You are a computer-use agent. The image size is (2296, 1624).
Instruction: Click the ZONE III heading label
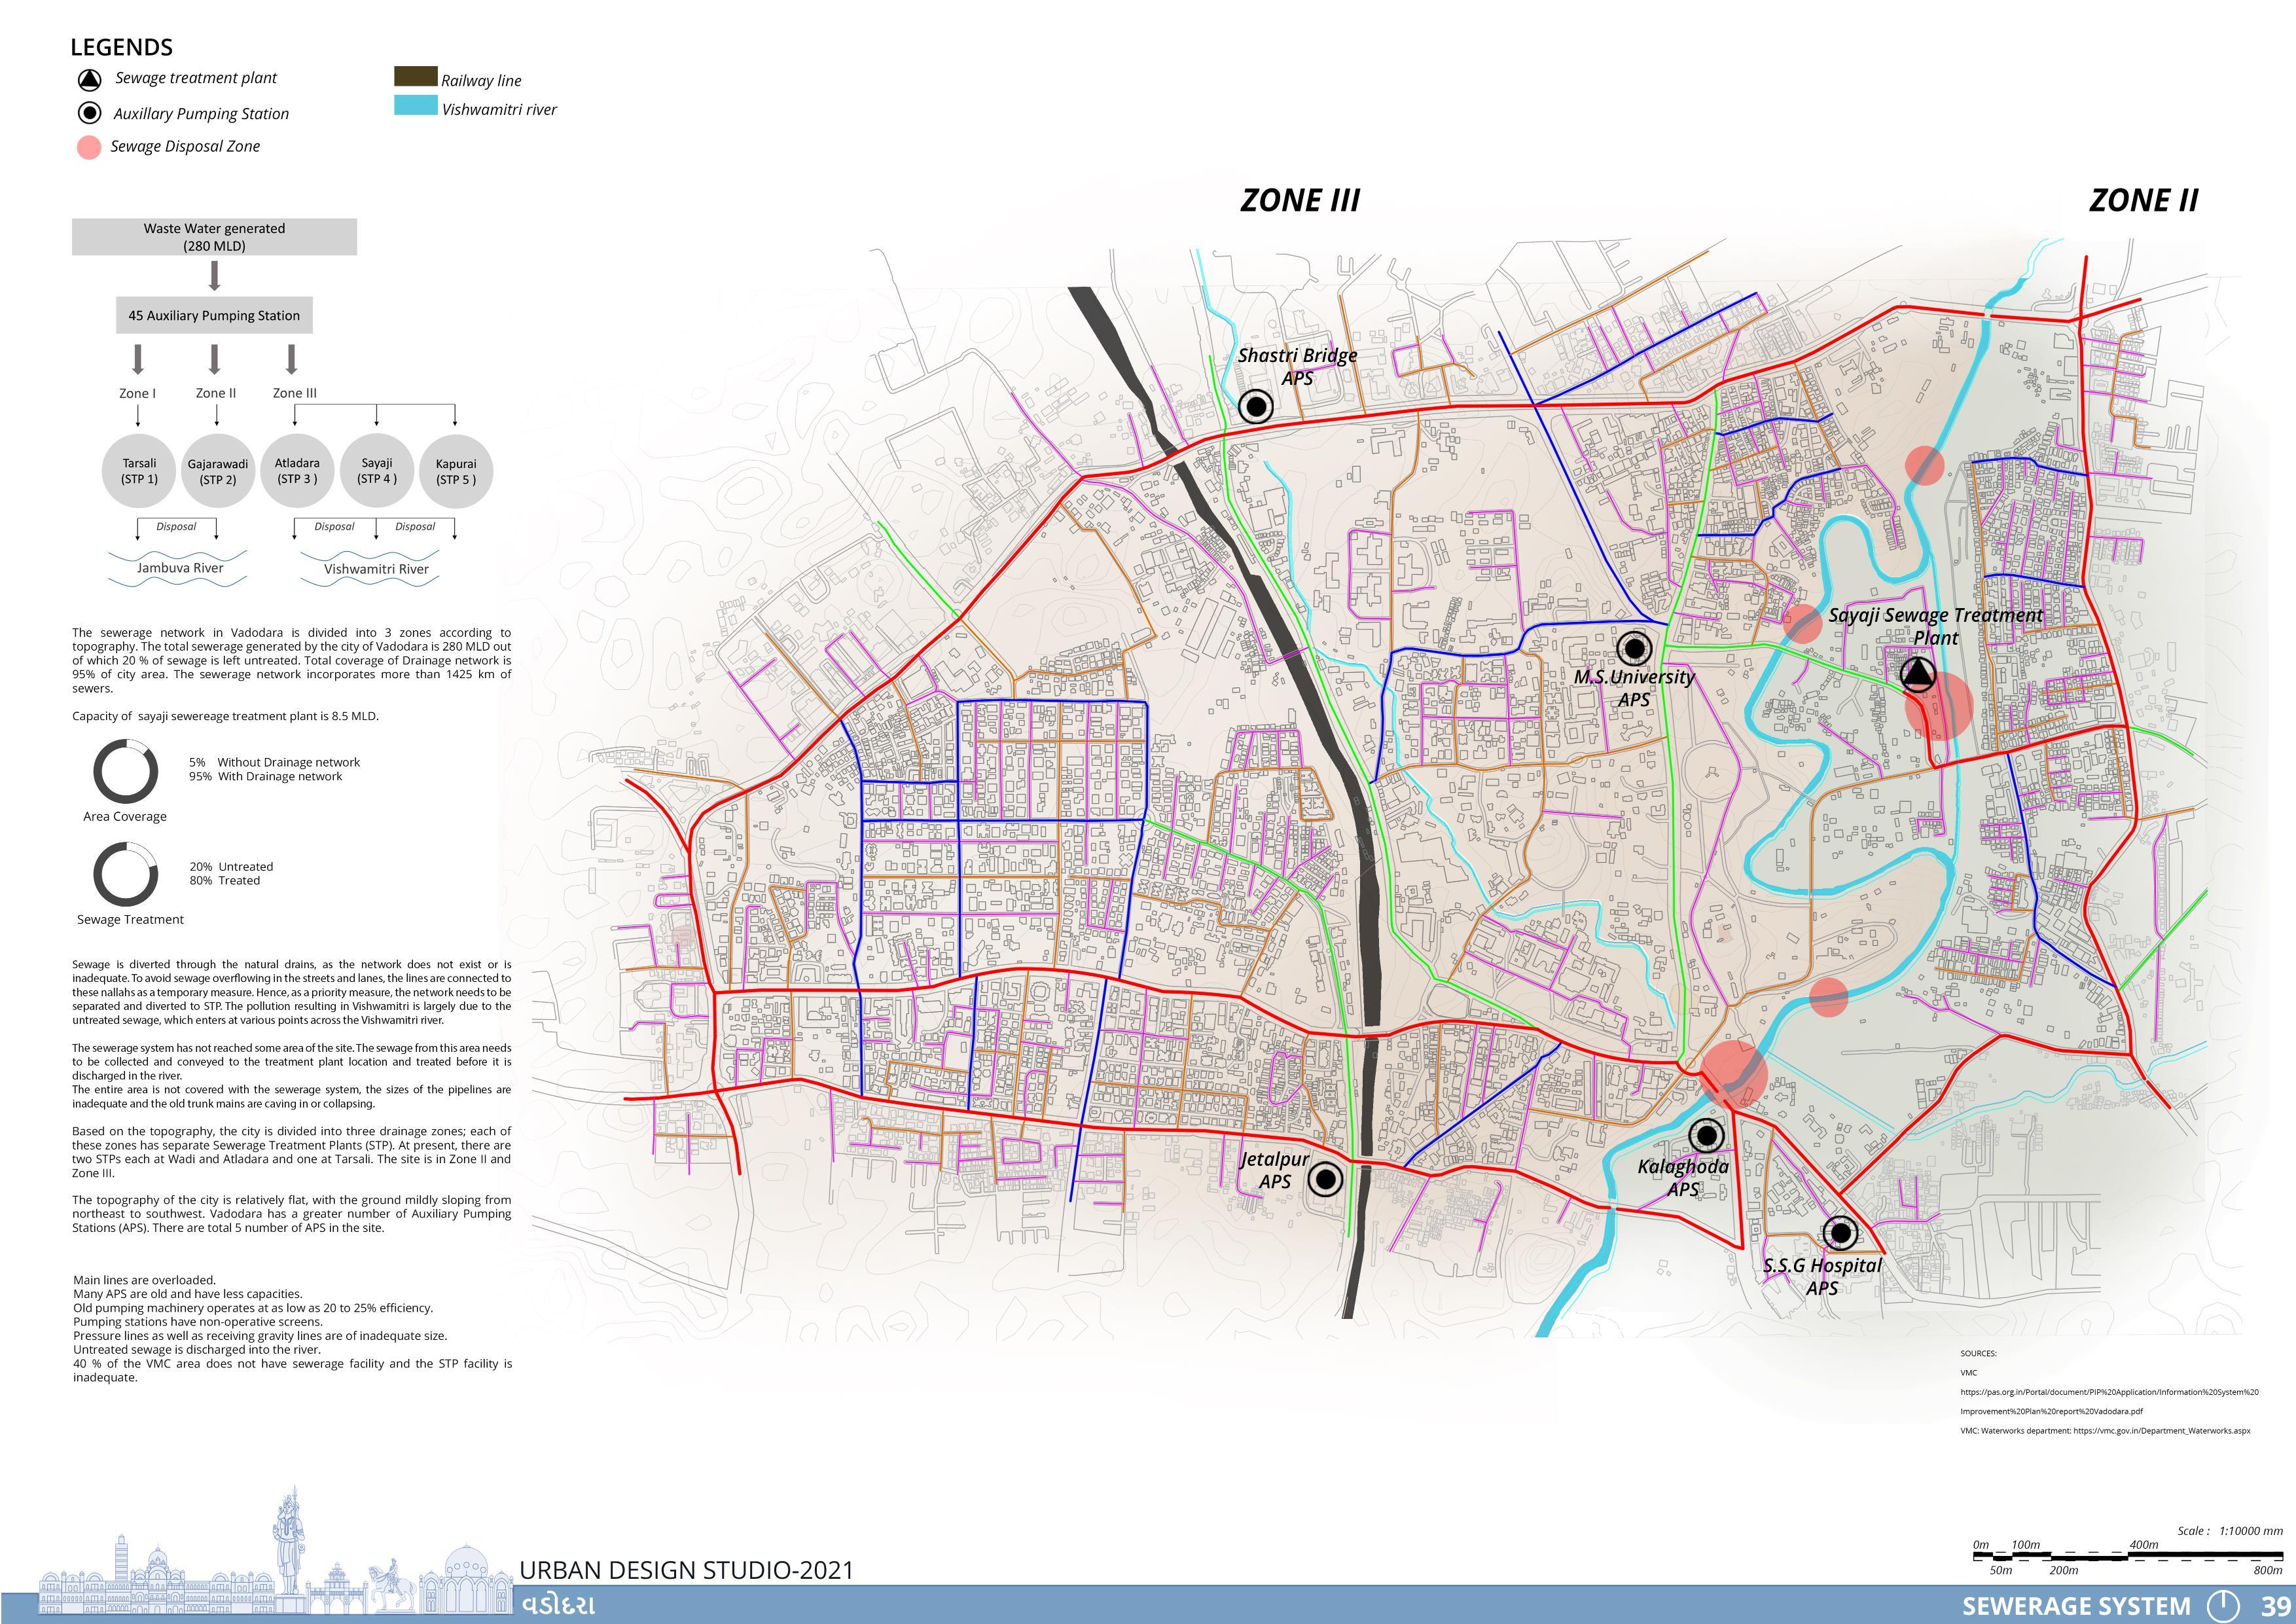coord(1300,201)
